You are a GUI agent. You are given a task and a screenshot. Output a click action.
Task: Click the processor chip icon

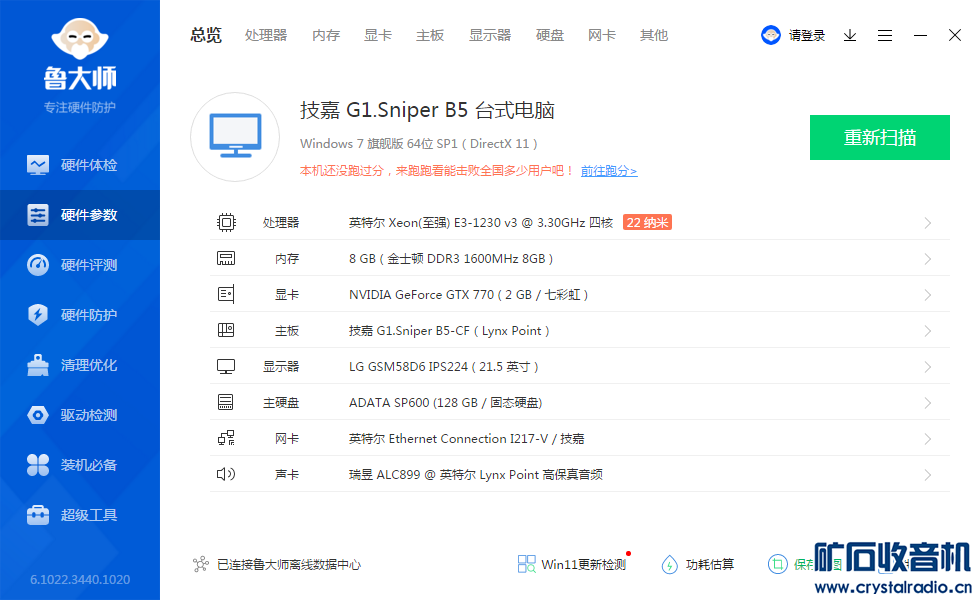click(x=226, y=222)
